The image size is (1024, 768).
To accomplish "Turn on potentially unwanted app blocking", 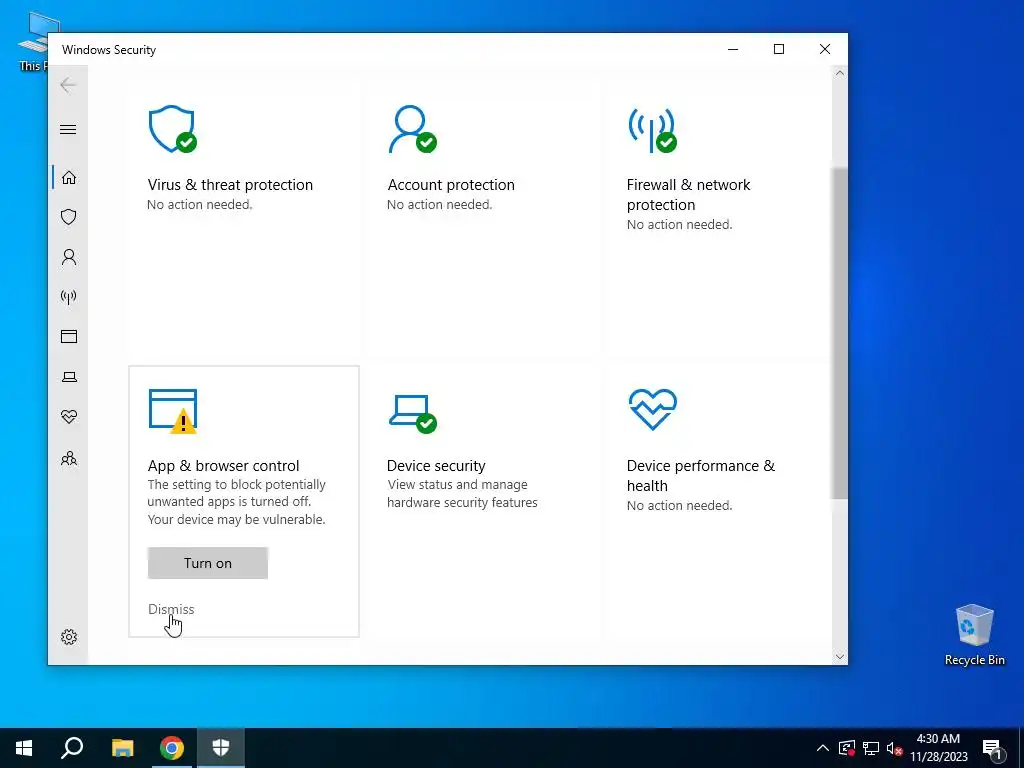I will (208, 563).
